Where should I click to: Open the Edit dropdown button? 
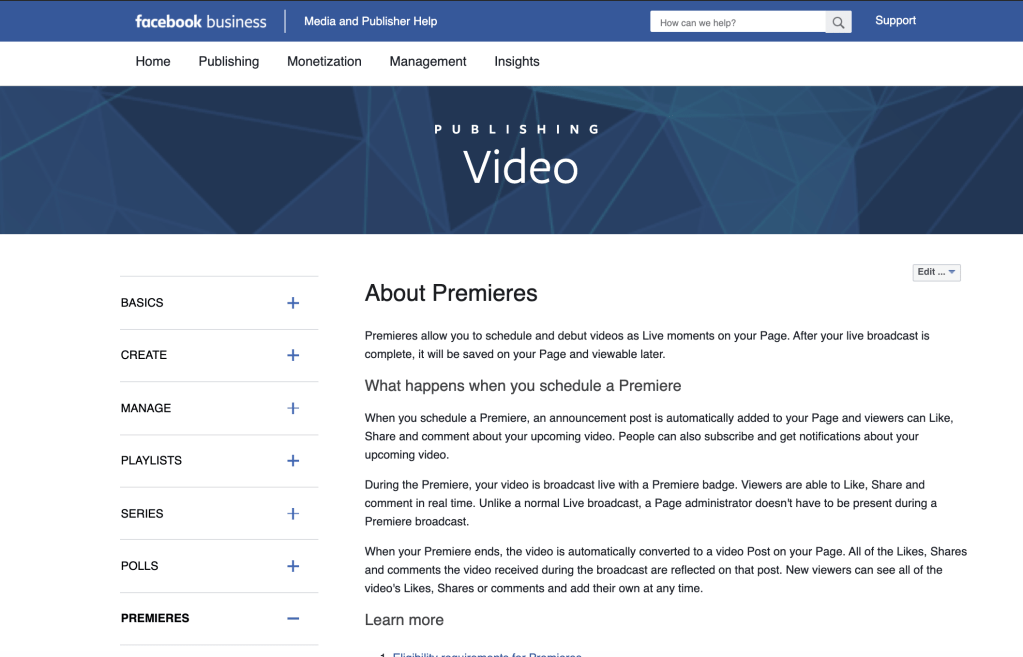pyautogui.click(x=936, y=272)
